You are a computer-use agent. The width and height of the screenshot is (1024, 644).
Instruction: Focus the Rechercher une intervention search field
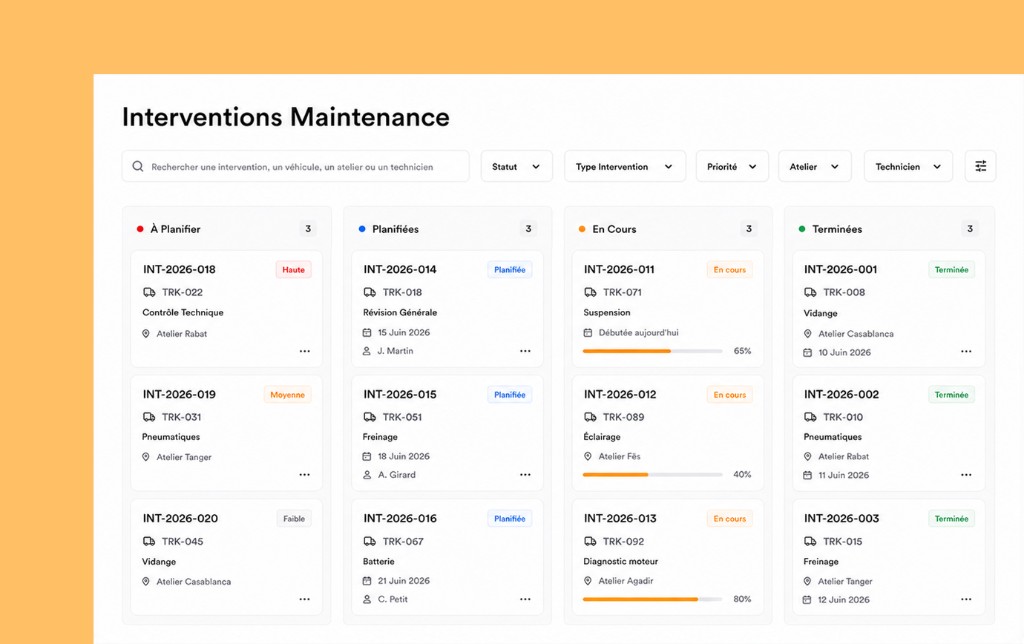click(295, 167)
